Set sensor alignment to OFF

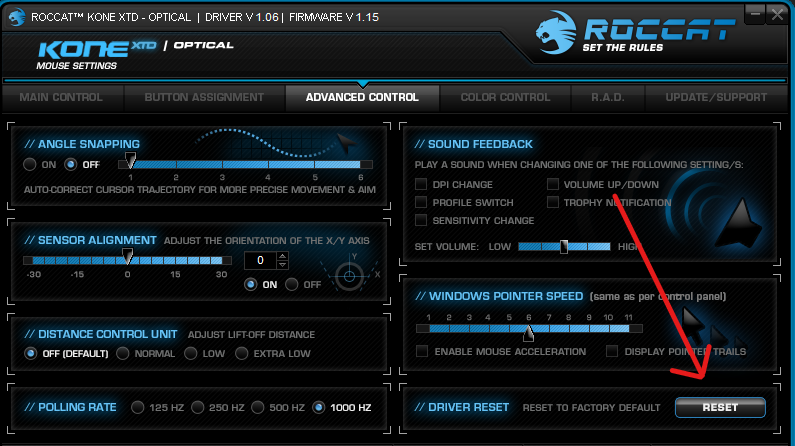coord(292,284)
